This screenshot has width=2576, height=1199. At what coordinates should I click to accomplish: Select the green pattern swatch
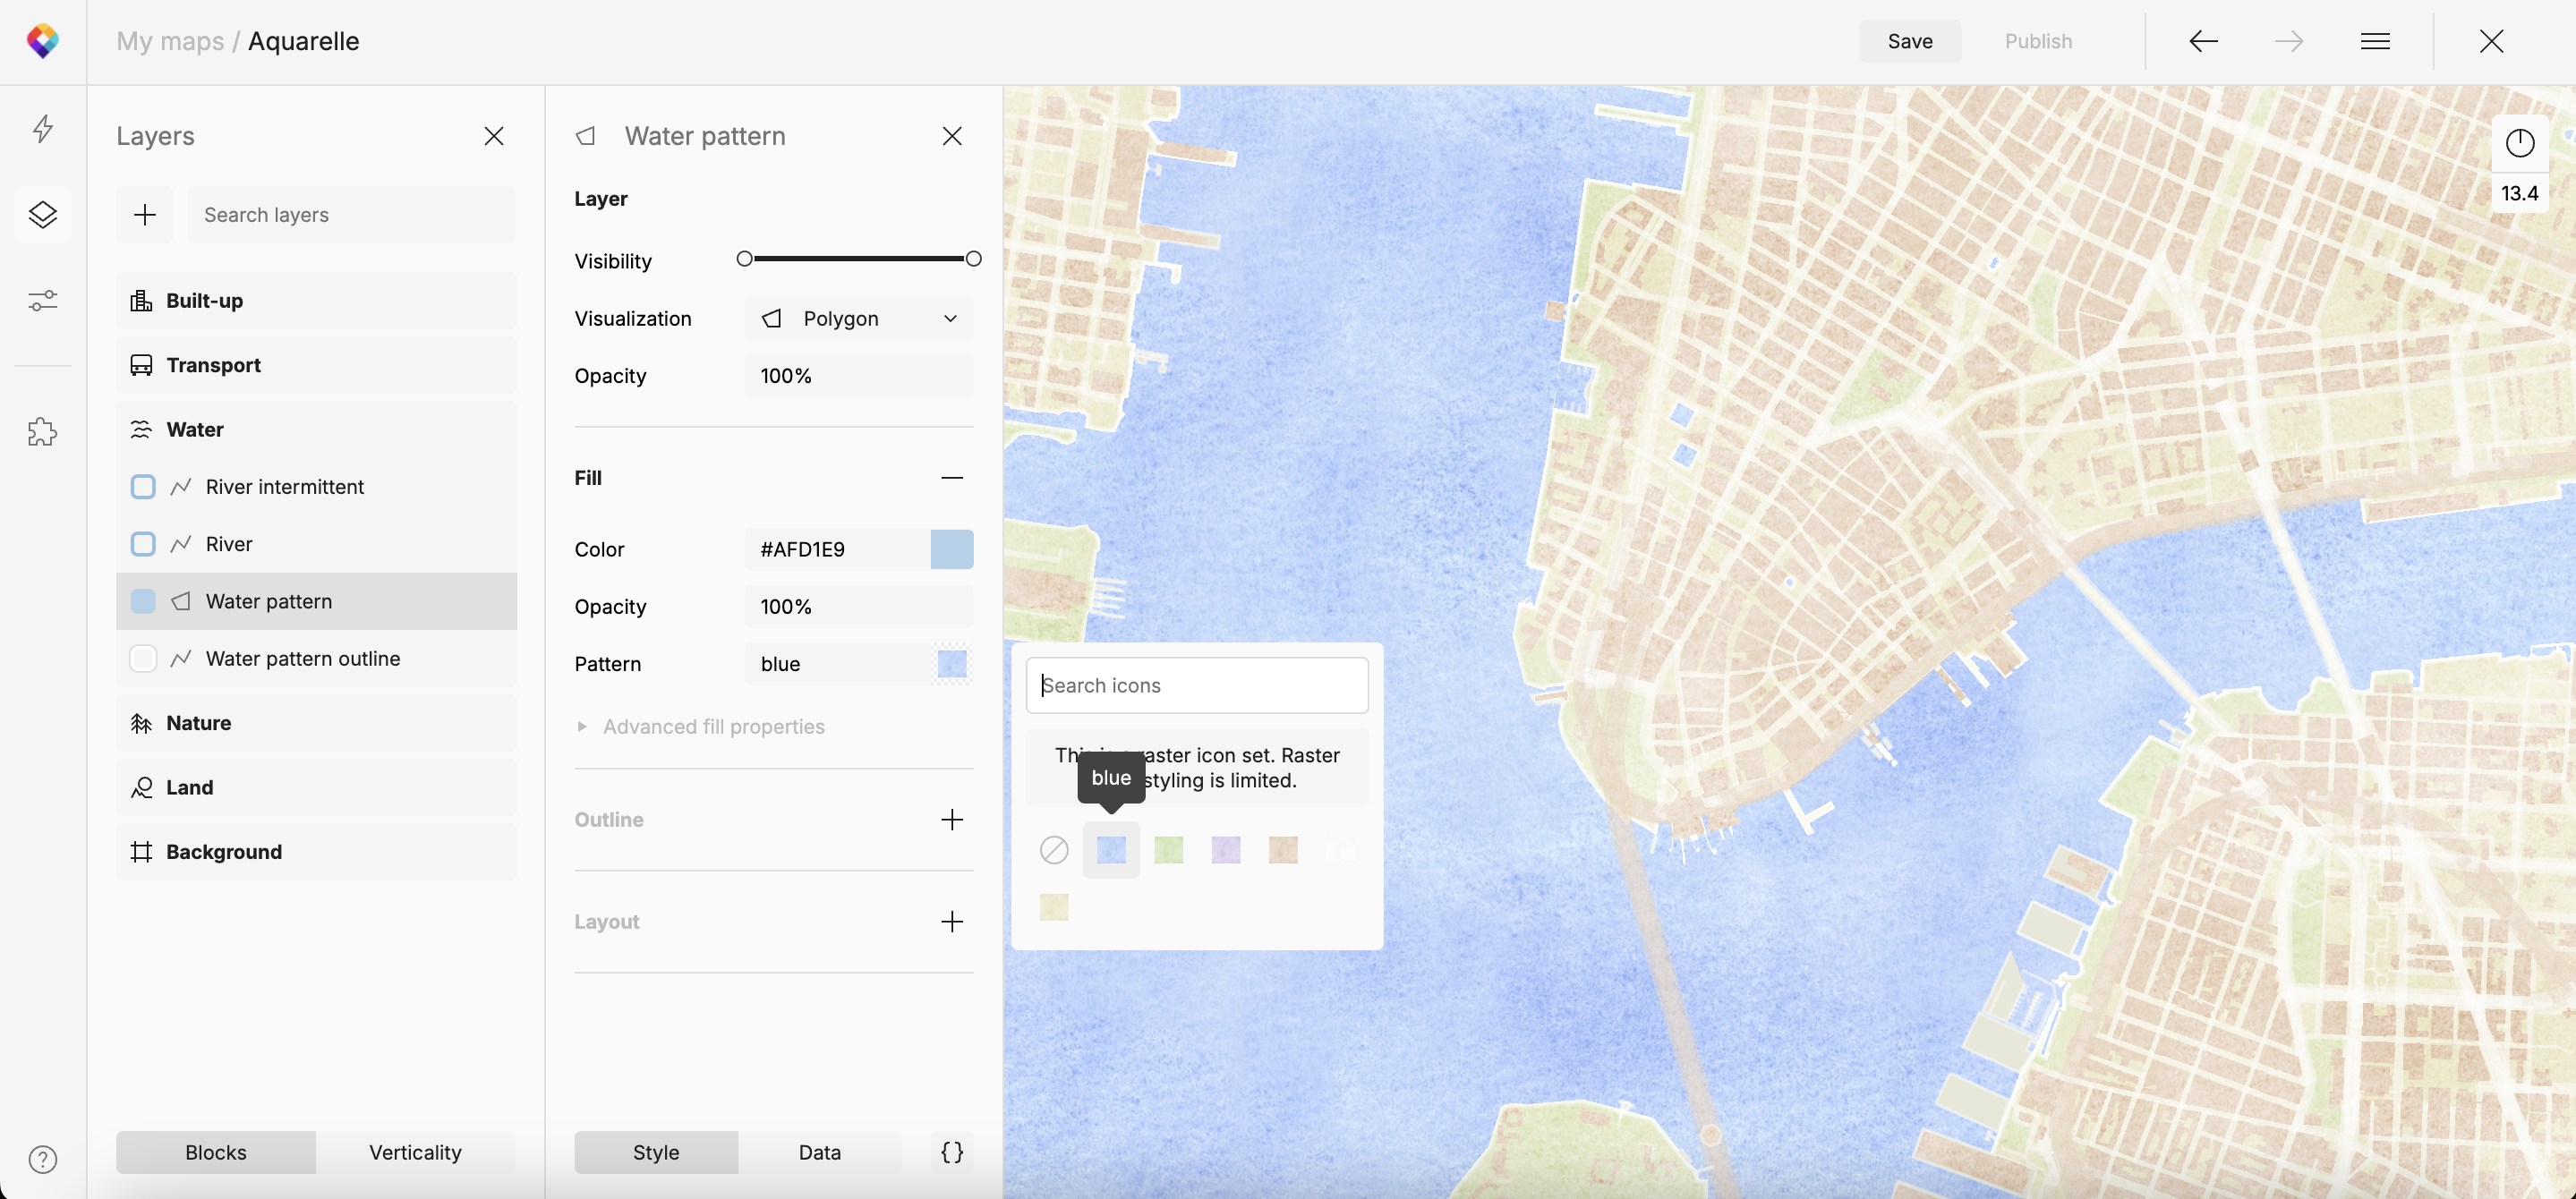point(1168,850)
